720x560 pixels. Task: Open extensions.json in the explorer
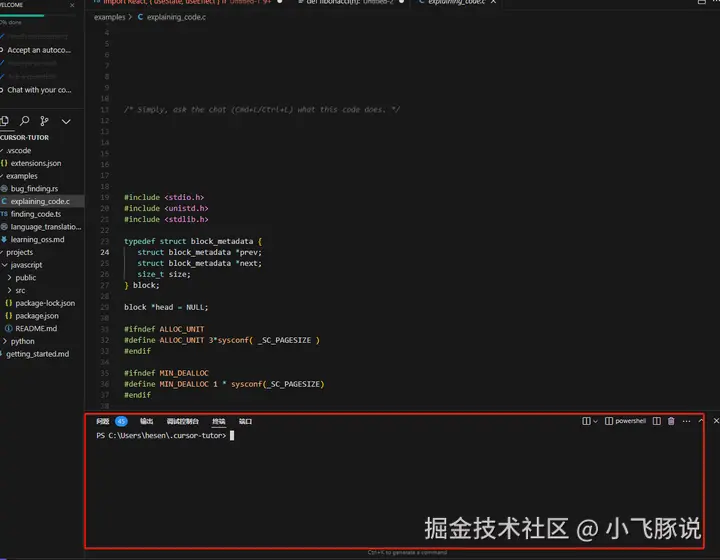coord(36,163)
